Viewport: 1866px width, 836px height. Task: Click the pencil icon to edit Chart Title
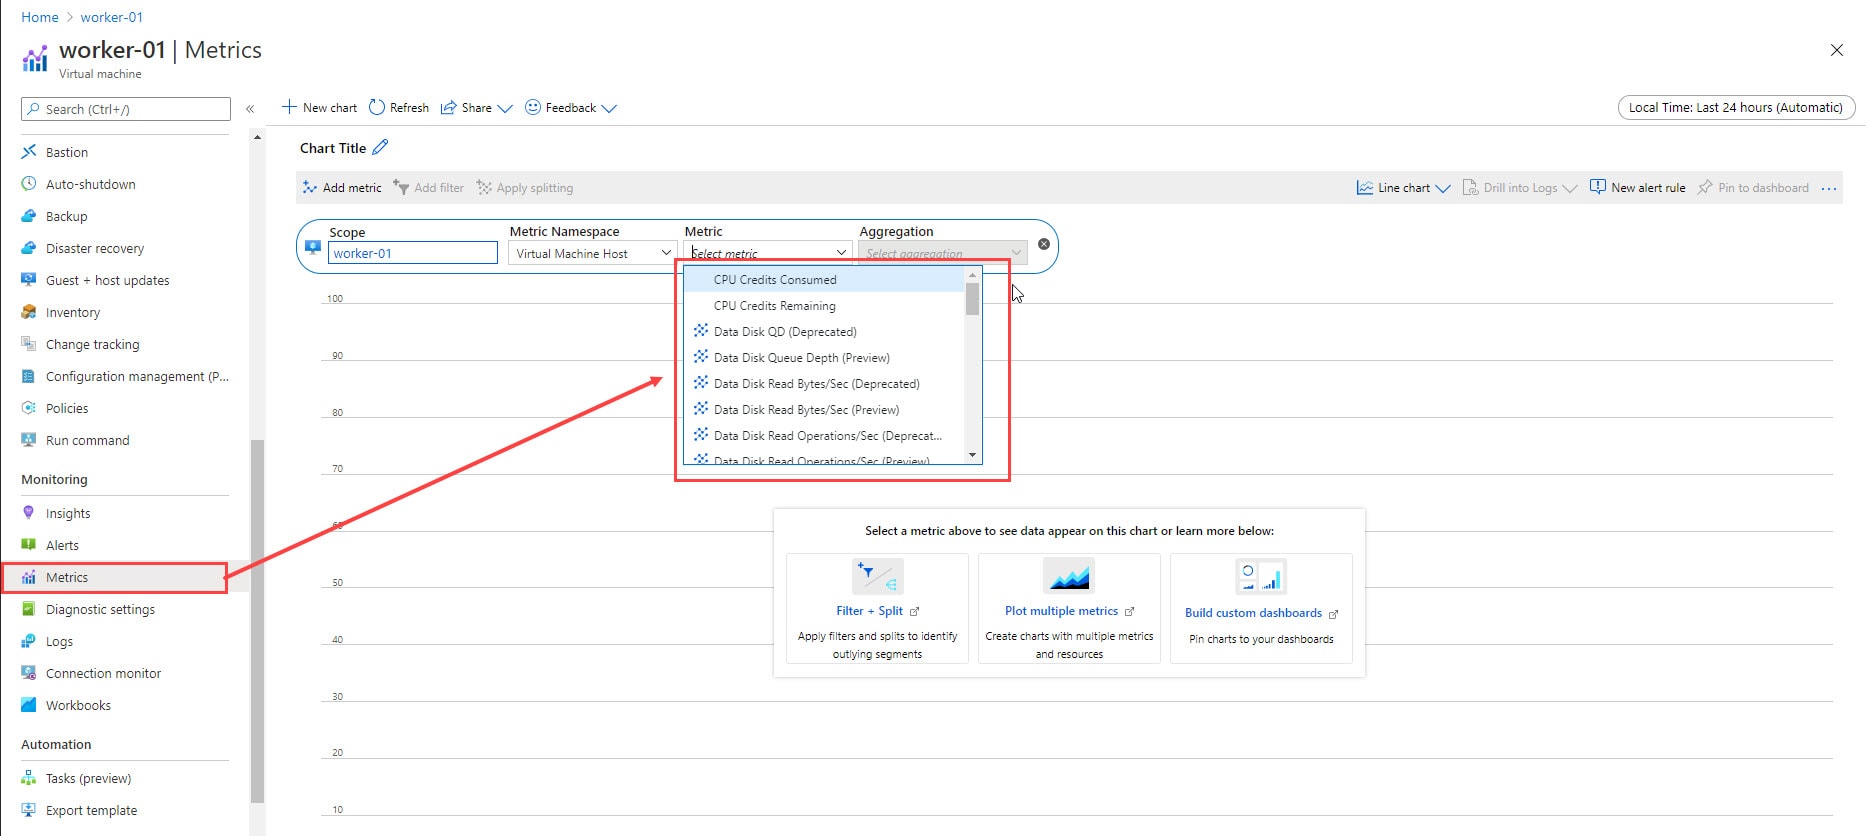(x=380, y=148)
